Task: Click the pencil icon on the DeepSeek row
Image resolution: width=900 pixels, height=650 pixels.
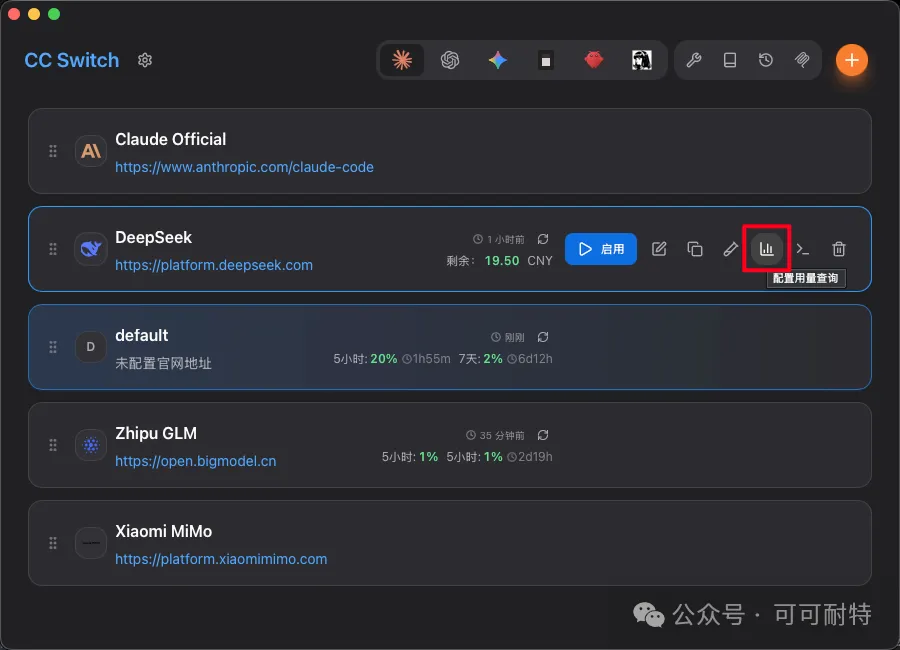Action: pos(730,249)
